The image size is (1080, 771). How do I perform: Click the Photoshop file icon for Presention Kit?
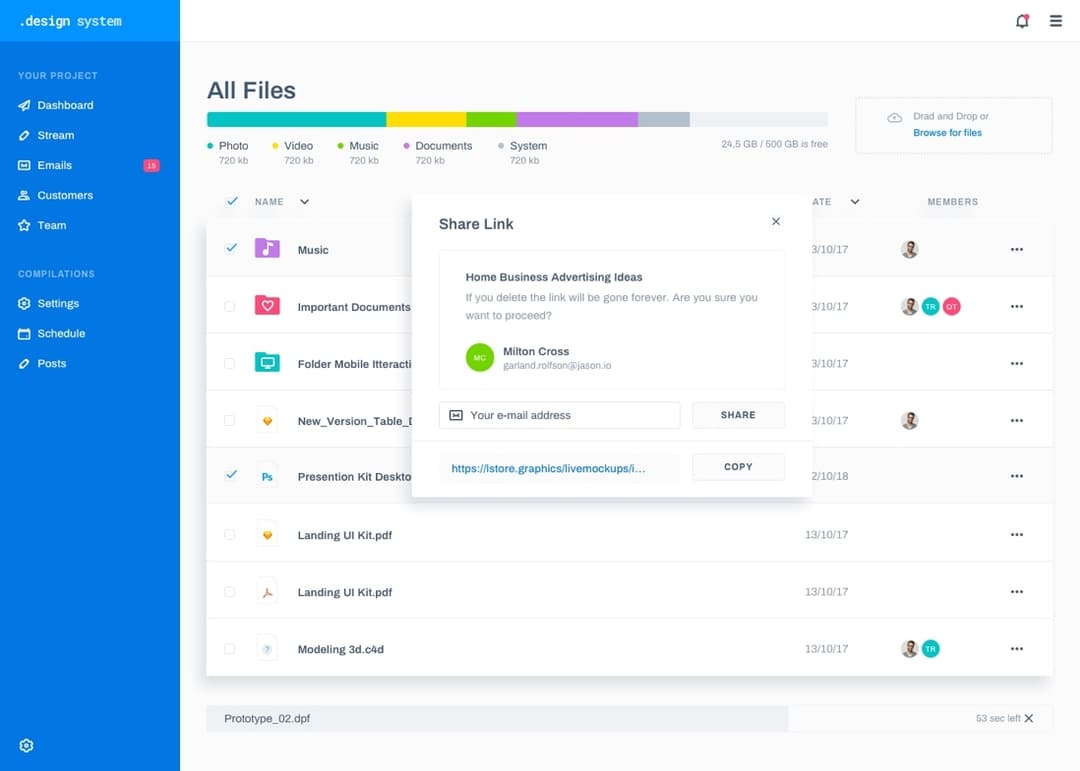point(267,477)
